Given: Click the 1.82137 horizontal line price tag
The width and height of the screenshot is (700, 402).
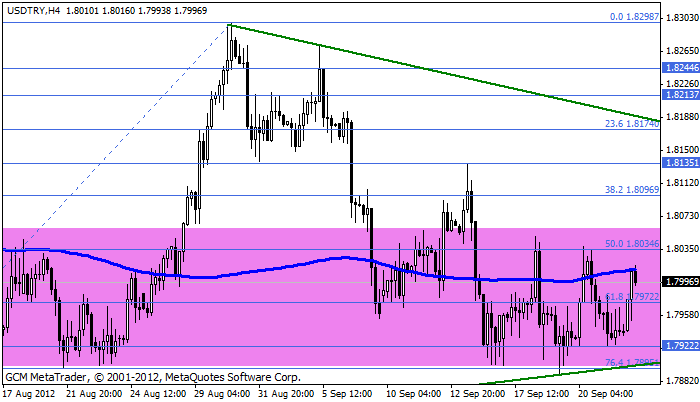Looking at the screenshot, I should [x=681, y=95].
